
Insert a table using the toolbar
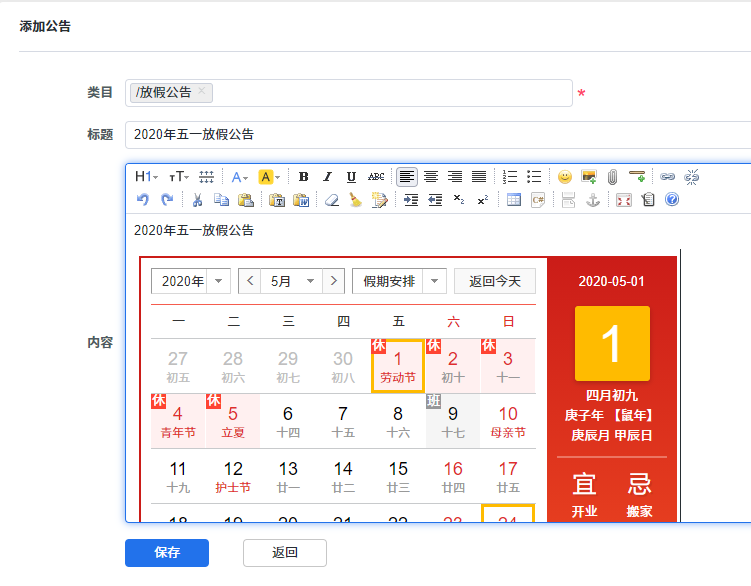point(513,200)
